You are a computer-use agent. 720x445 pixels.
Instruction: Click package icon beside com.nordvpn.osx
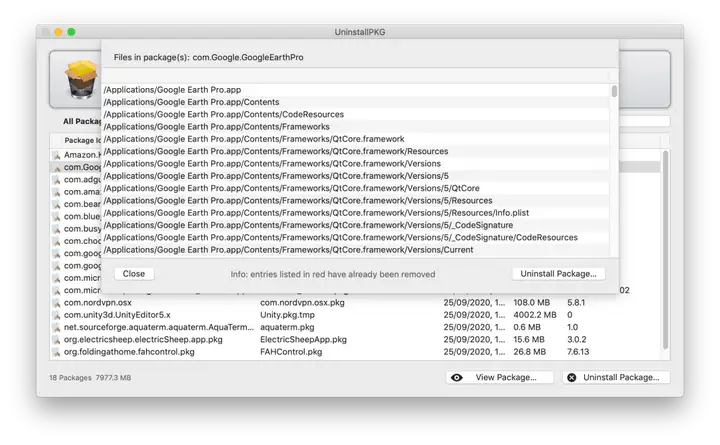[x=56, y=303]
